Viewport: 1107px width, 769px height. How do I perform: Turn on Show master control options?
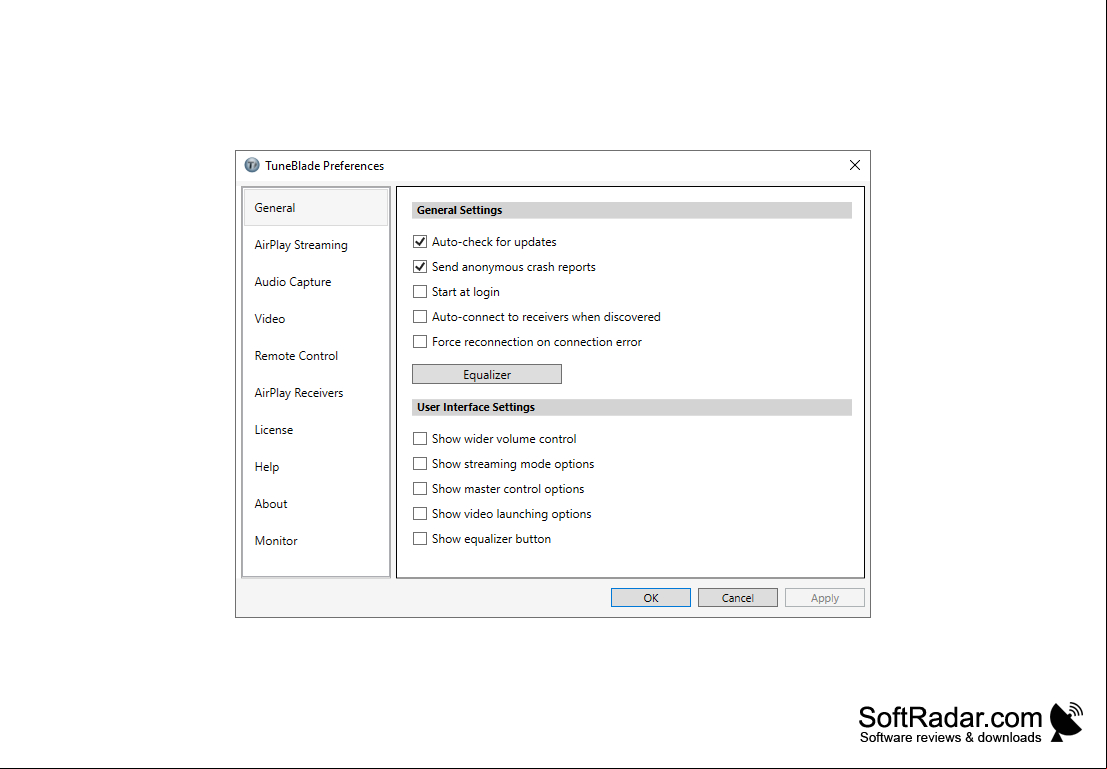click(420, 489)
